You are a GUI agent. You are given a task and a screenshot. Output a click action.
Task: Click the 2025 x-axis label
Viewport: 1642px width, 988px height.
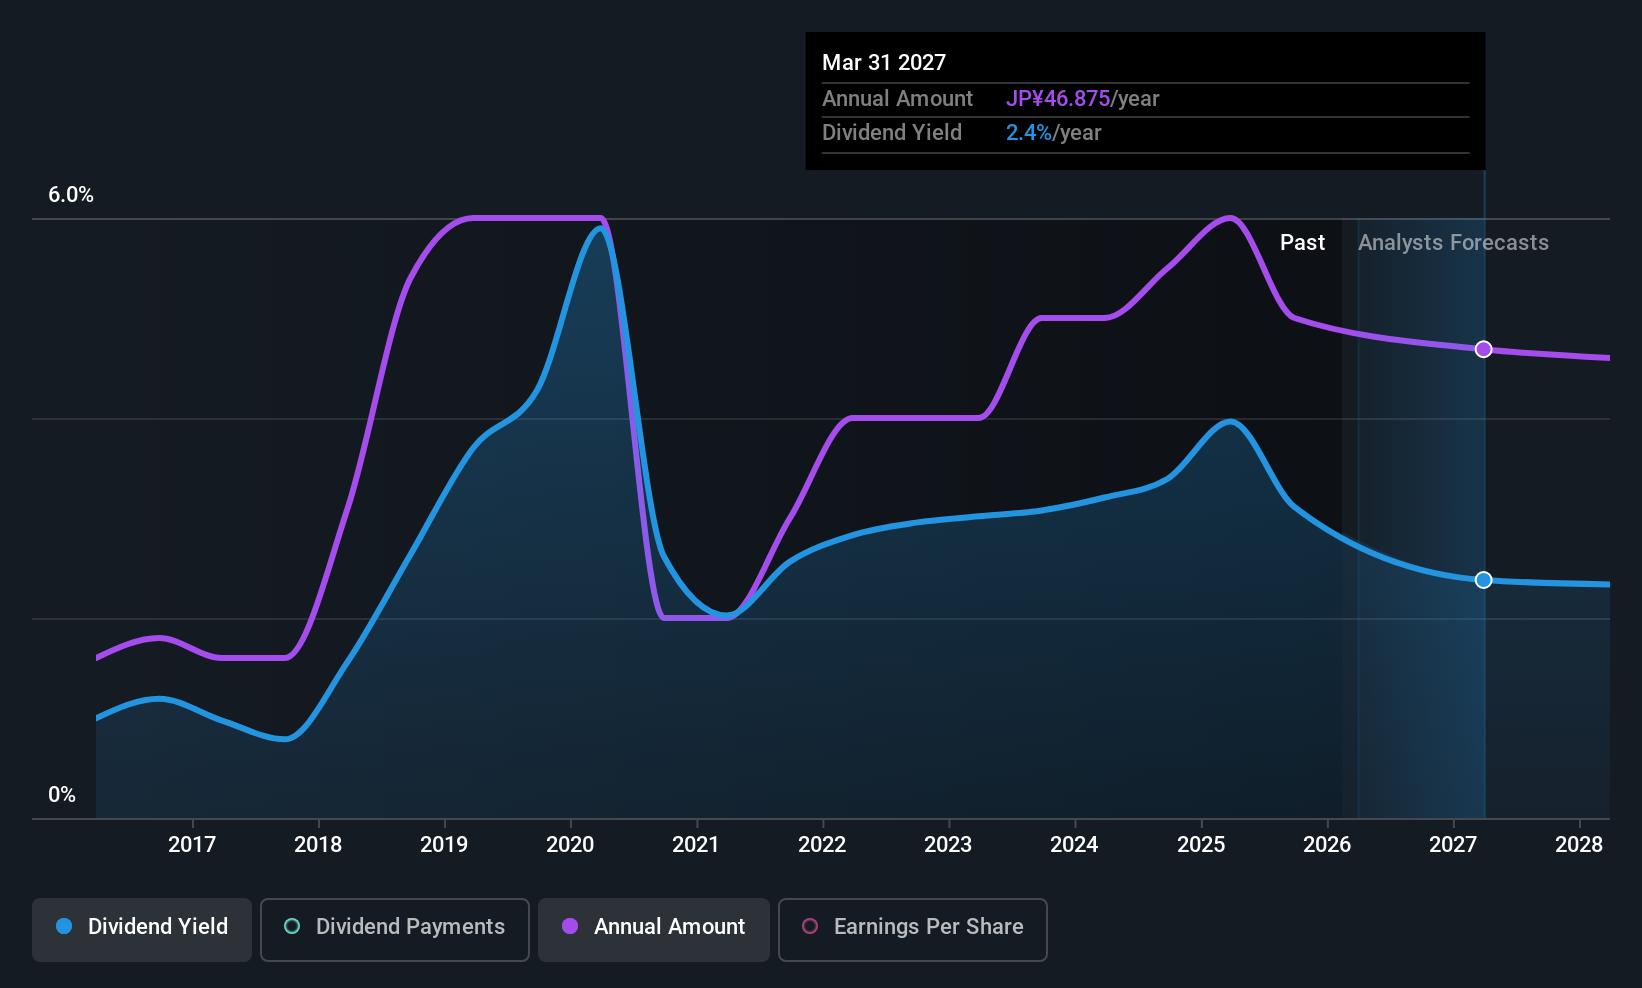tap(1201, 845)
